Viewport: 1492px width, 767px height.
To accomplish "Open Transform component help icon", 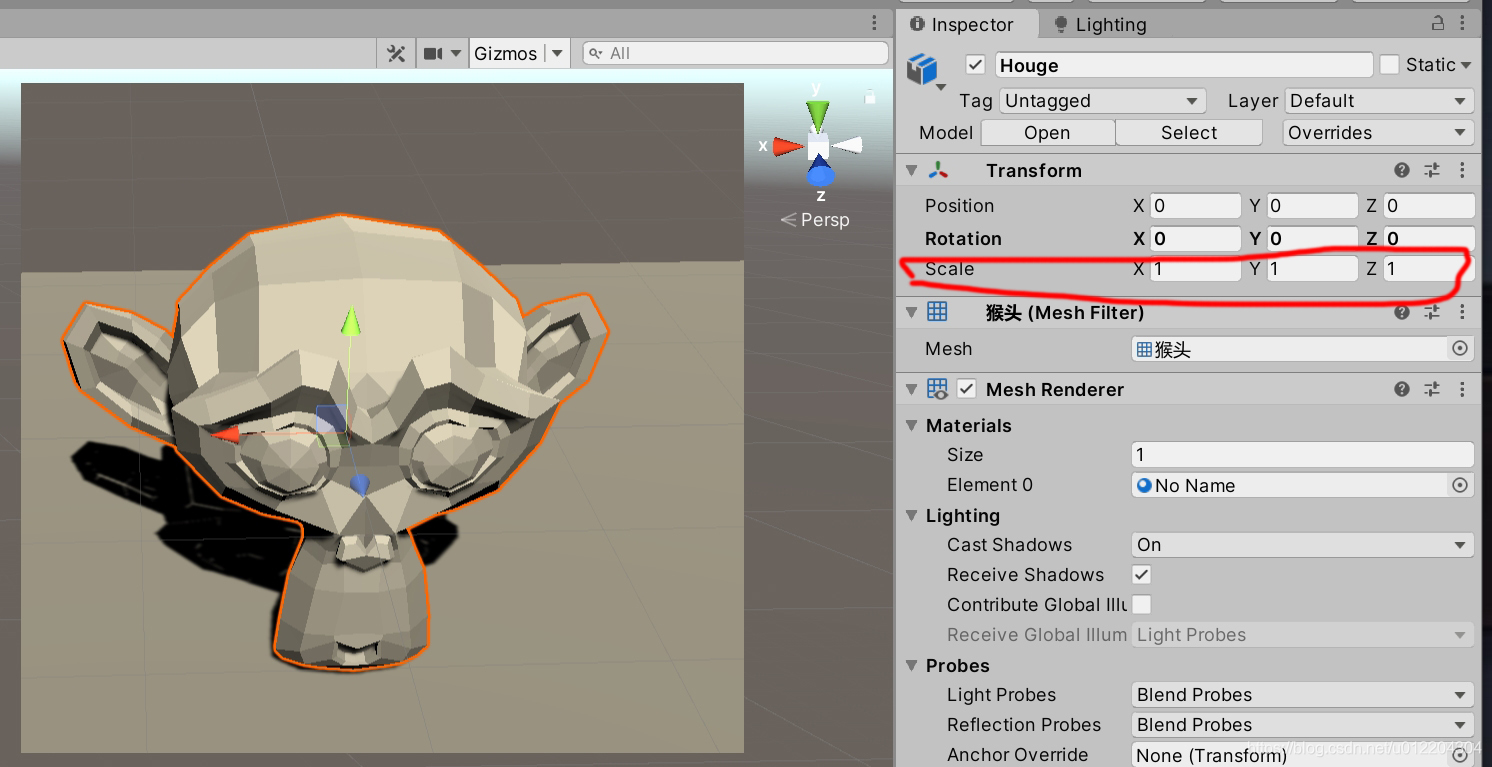I will click(1402, 170).
